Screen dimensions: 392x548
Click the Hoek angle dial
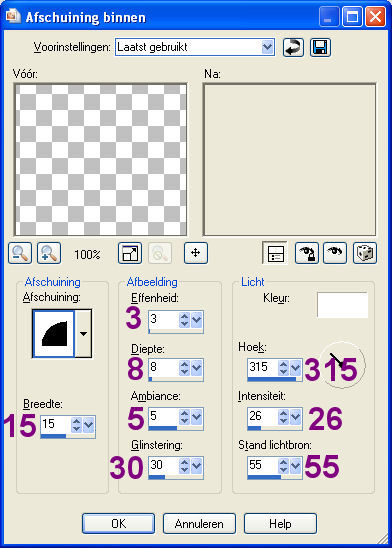(x=342, y=365)
